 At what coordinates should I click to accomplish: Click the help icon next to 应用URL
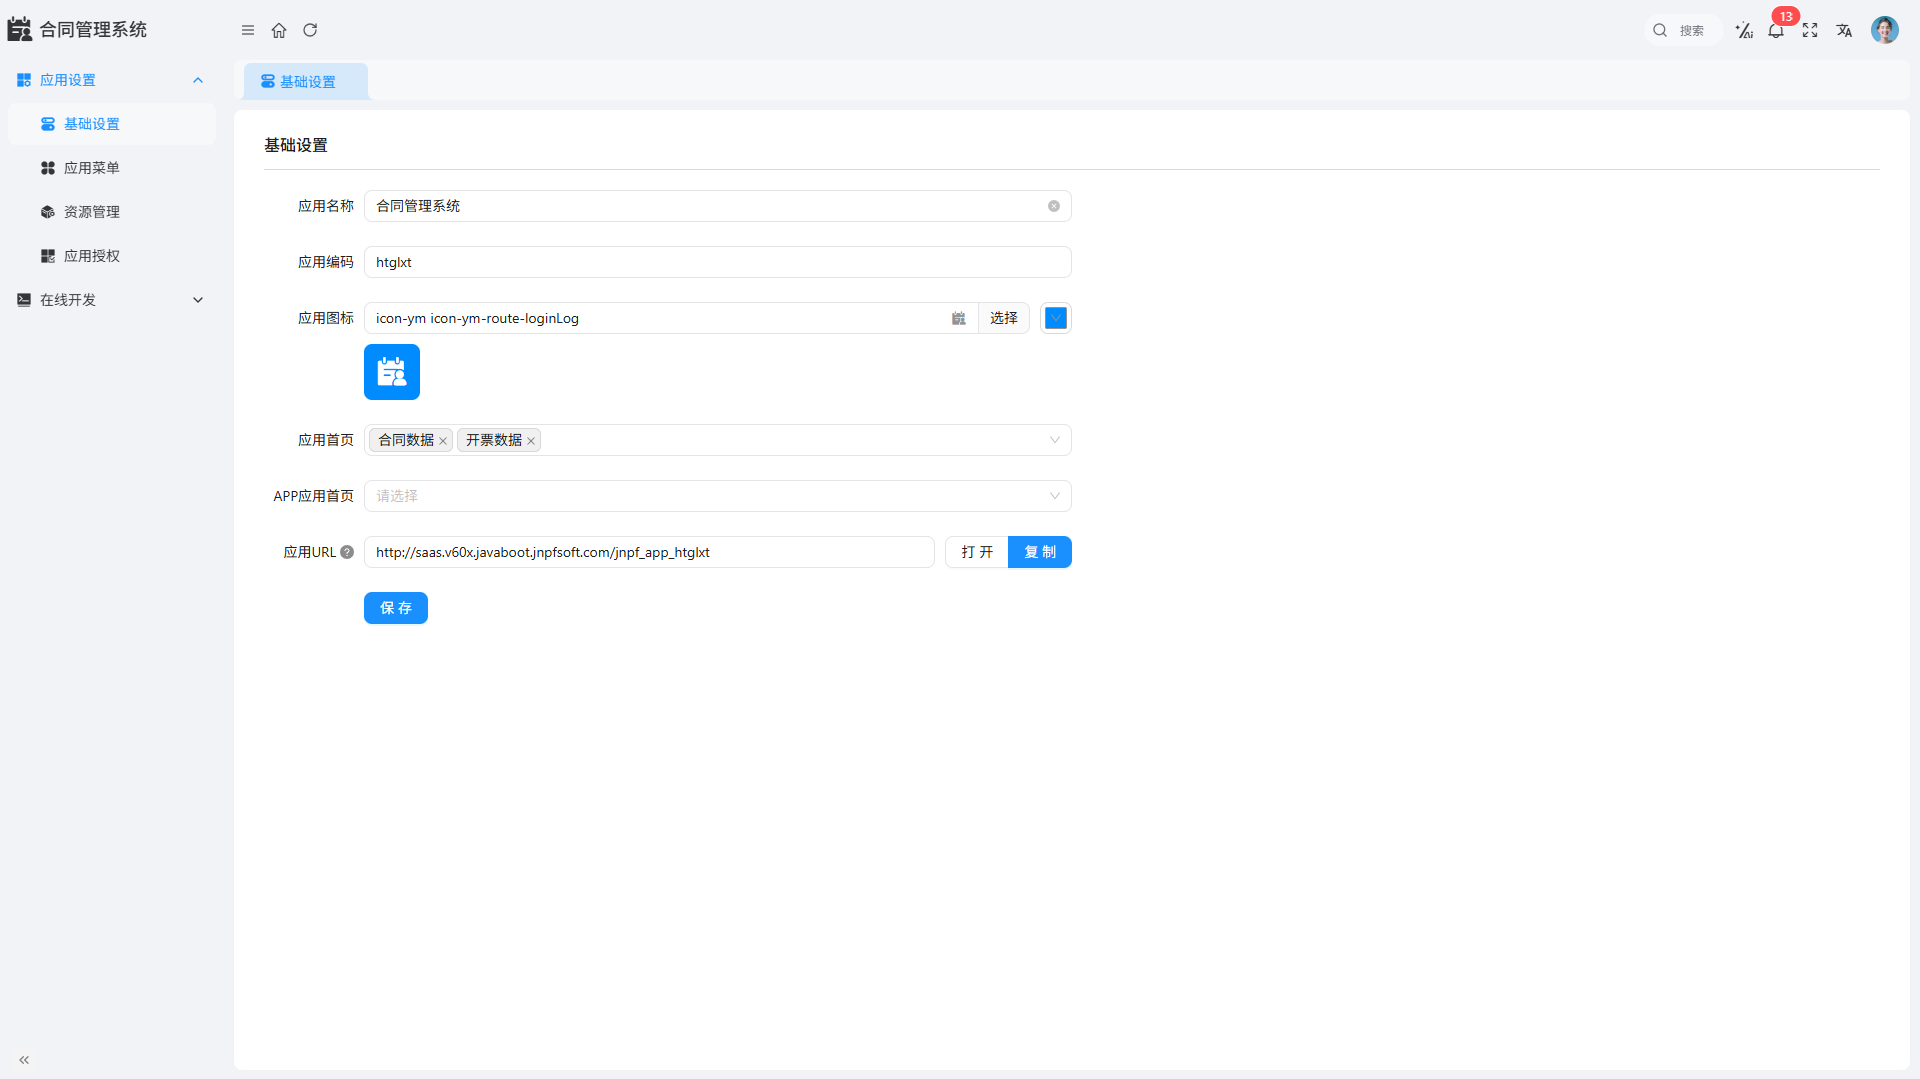pyautogui.click(x=347, y=552)
